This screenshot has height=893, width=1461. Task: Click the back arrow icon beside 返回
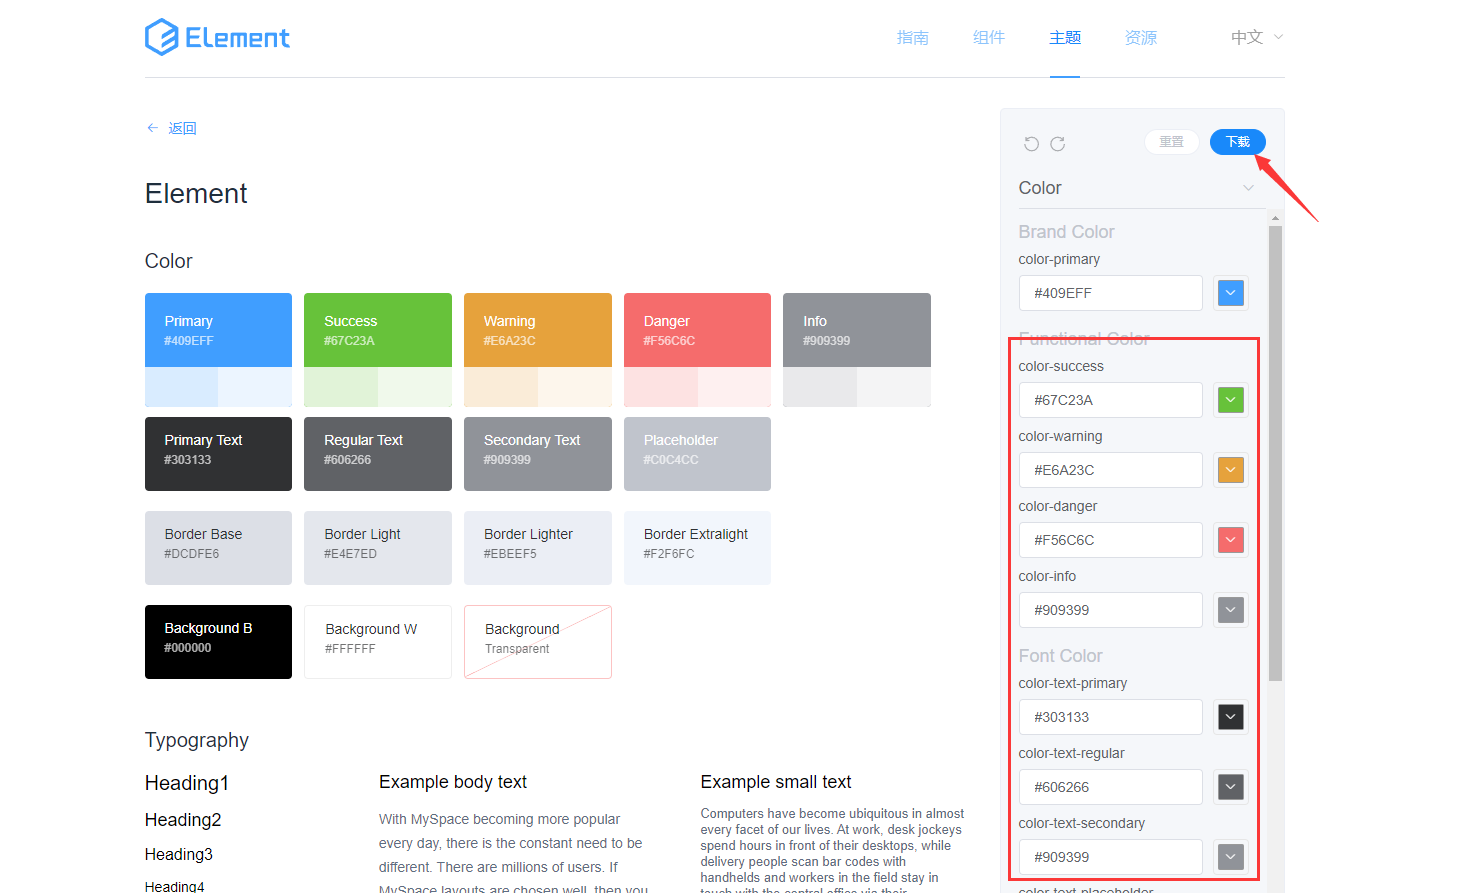pyautogui.click(x=152, y=128)
